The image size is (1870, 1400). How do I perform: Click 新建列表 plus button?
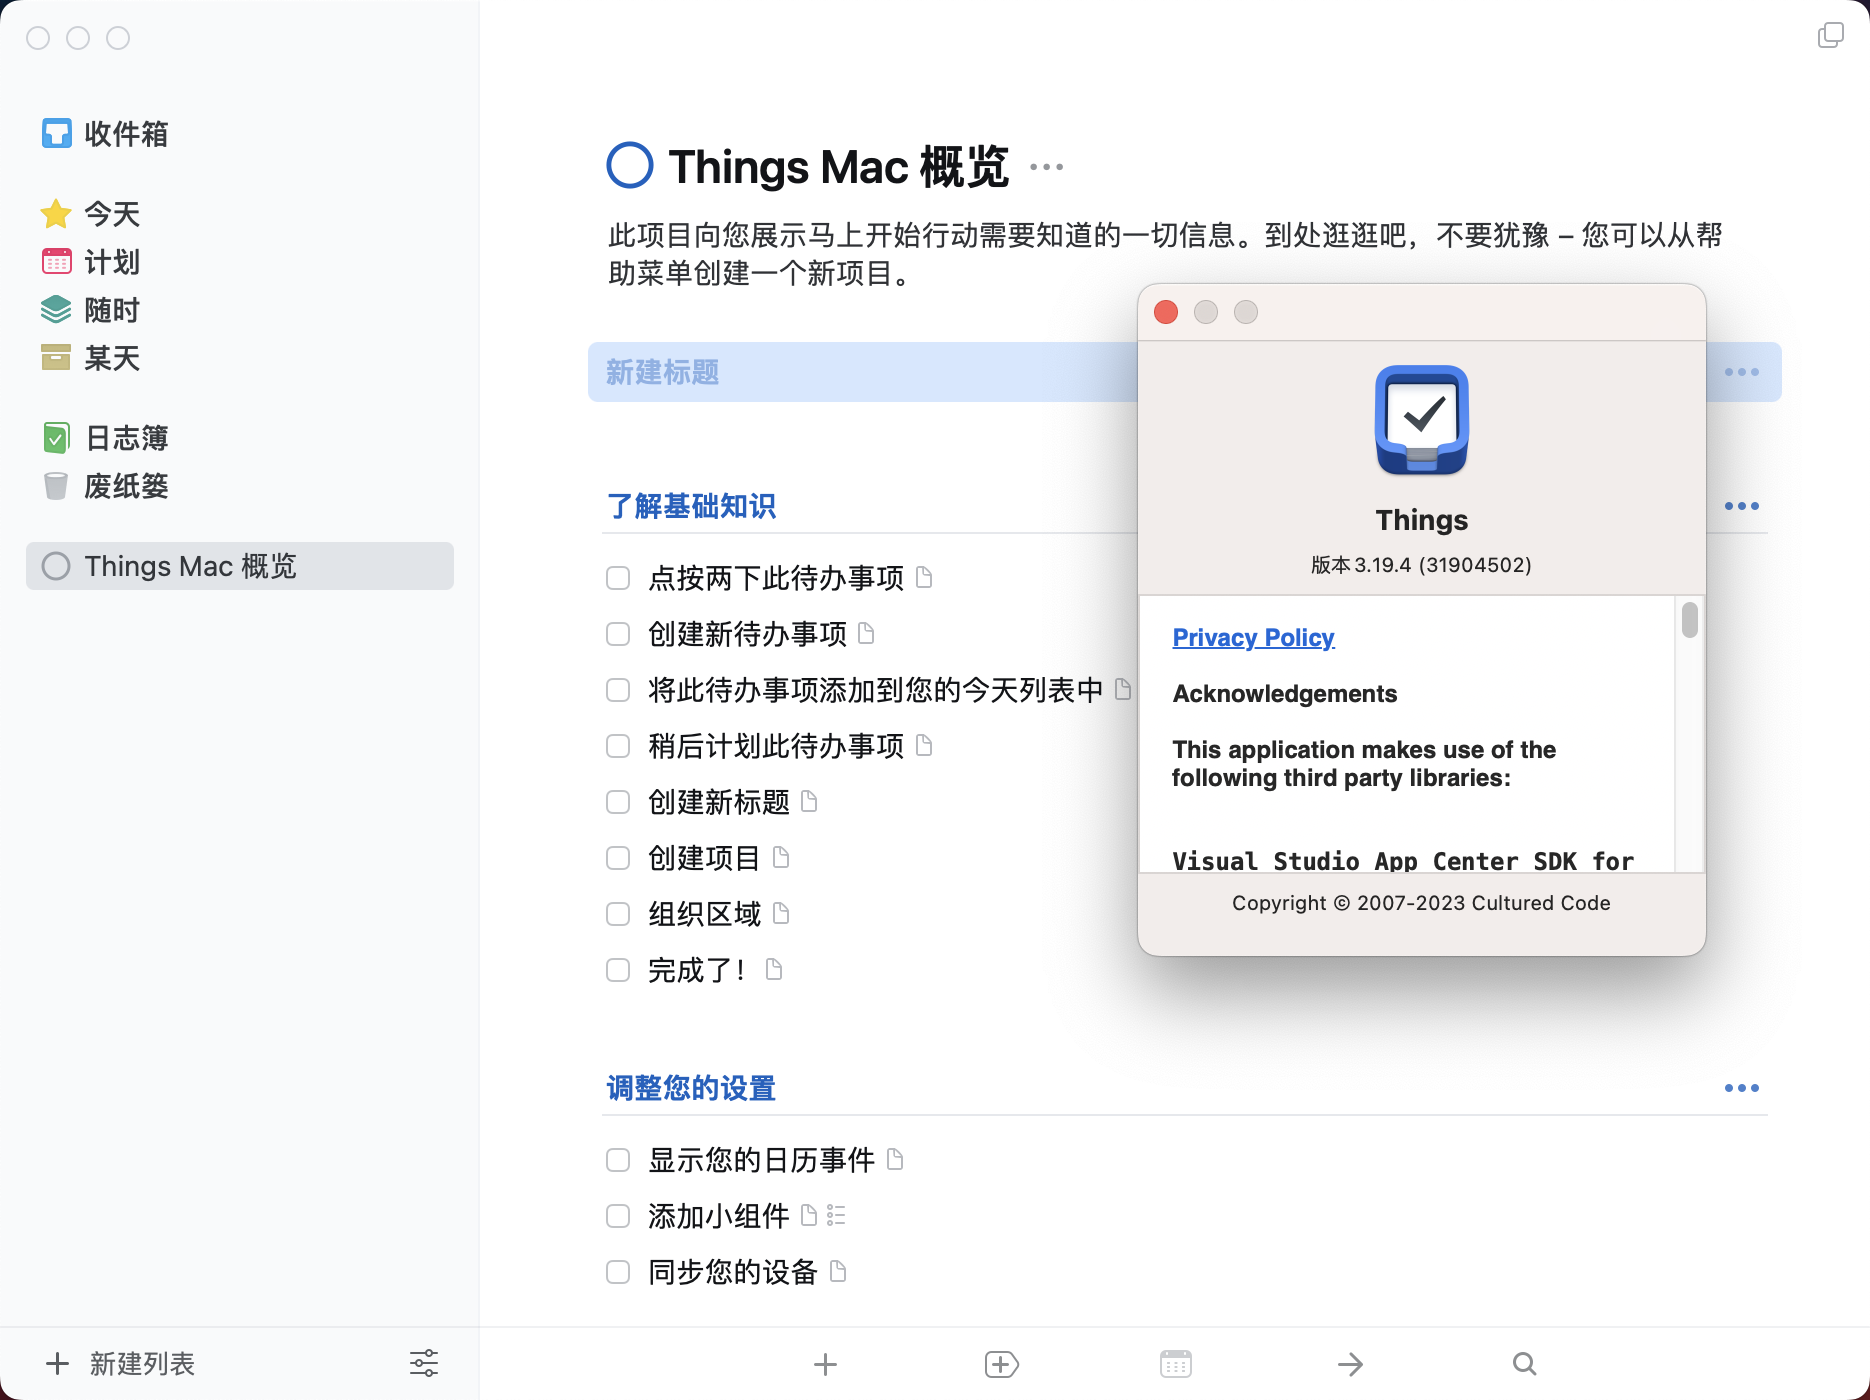(120, 1364)
